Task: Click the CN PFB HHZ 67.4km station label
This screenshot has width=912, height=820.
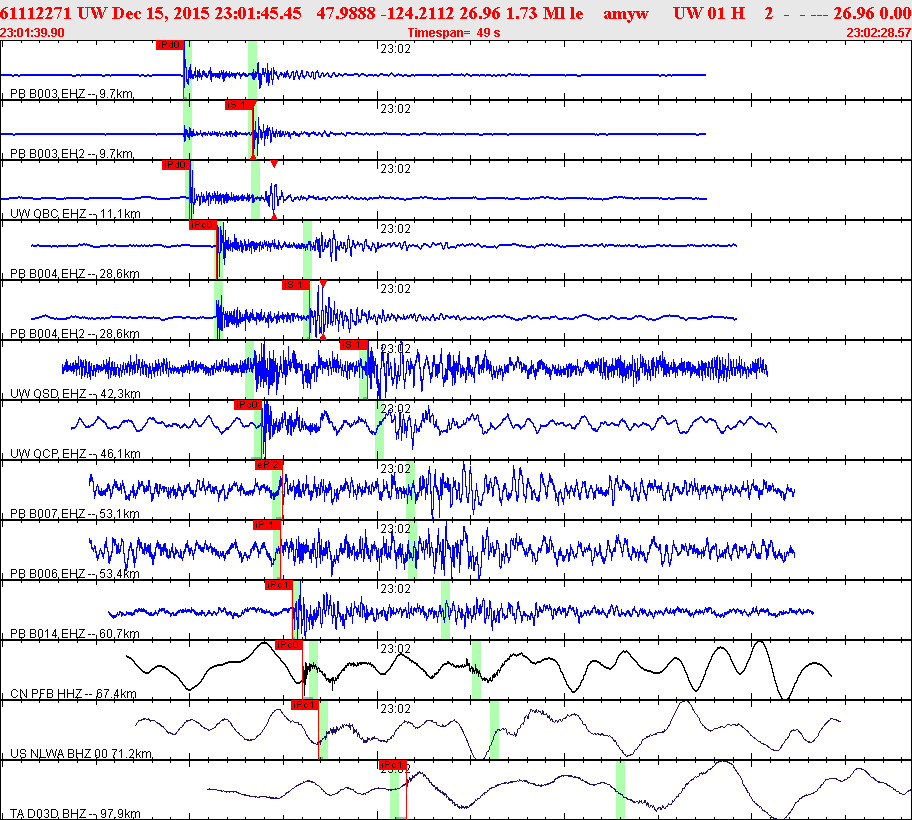Action: click(x=73, y=693)
